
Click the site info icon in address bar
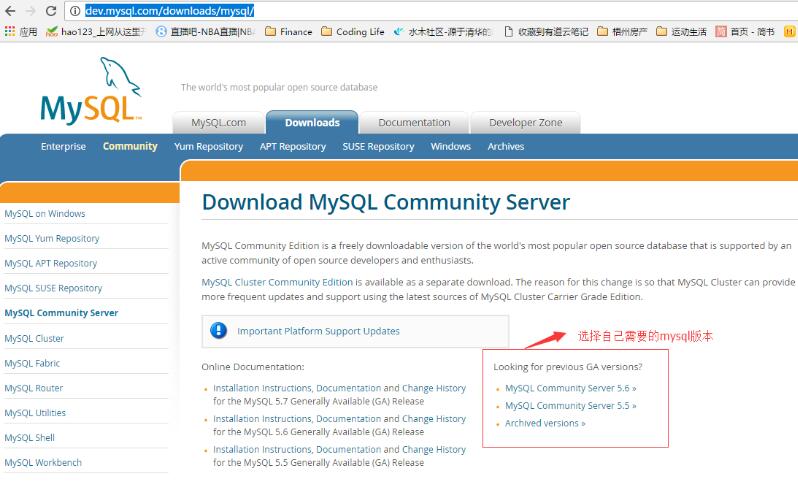pyautogui.click(x=75, y=11)
